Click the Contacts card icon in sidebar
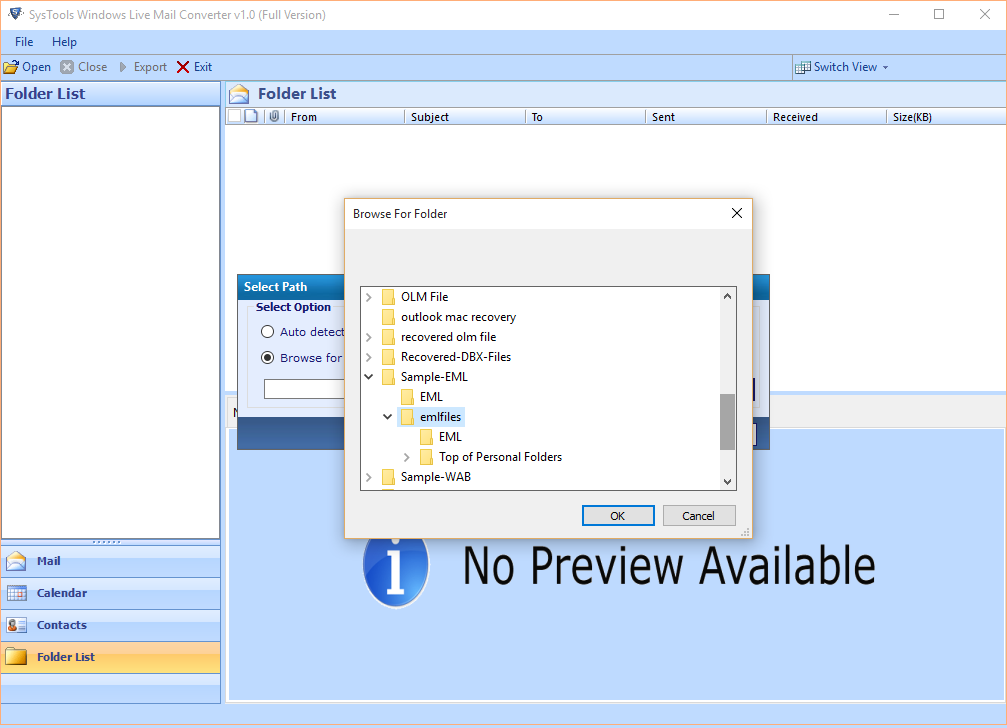Viewport: 1007px width, 728px height. tap(16, 625)
